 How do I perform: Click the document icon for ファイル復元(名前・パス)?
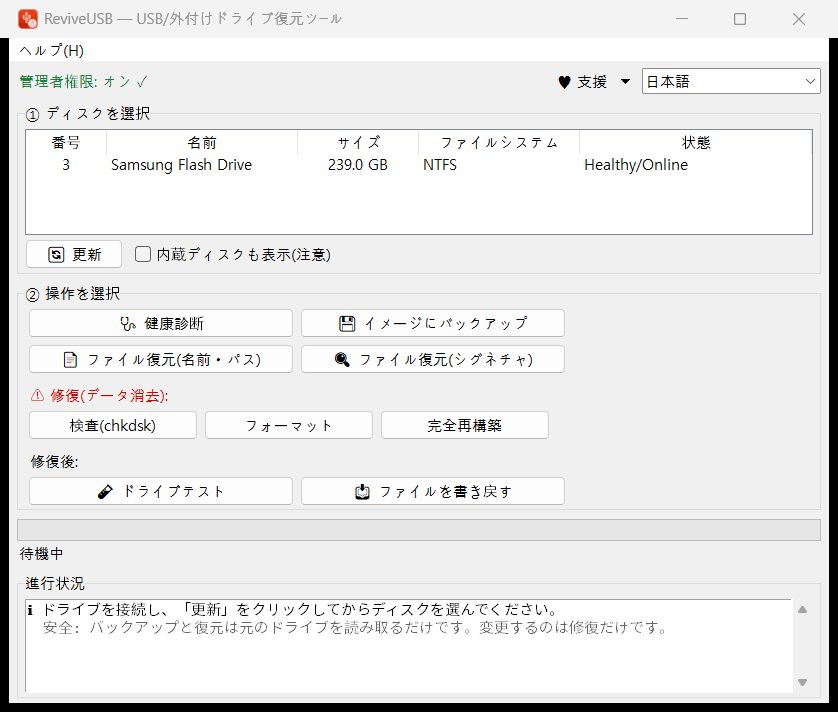[x=70, y=360]
